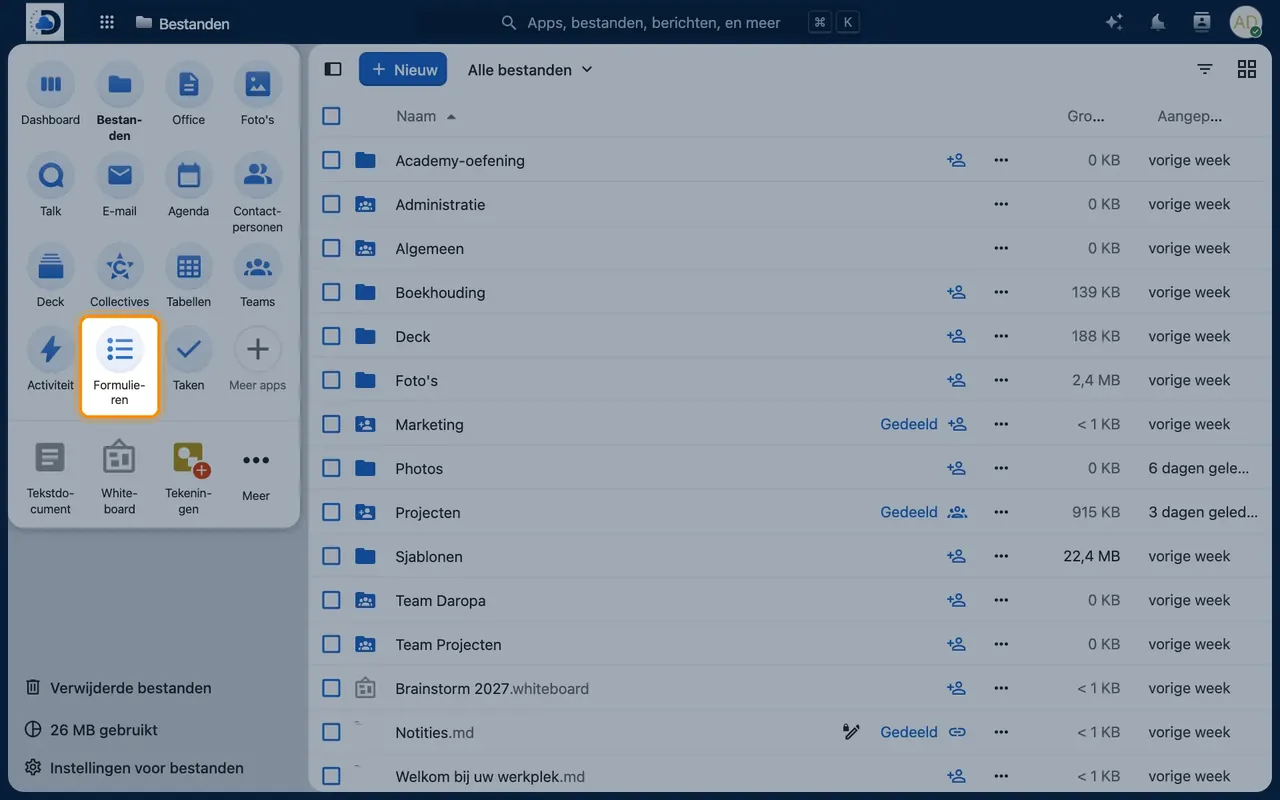This screenshot has height=800, width=1280.
Task: Open actions menu for Photos folder
Action: pyautogui.click(x=1001, y=468)
